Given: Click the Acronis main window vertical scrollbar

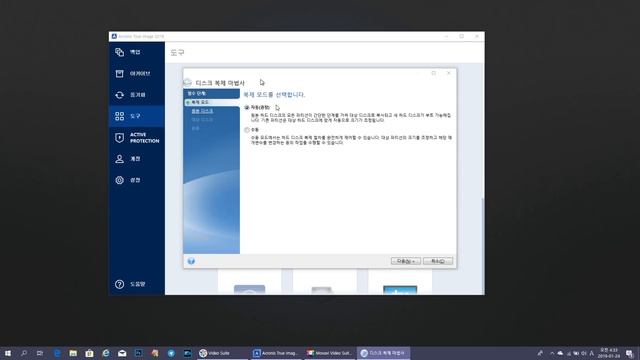Looking at the screenshot, I should point(483,245).
